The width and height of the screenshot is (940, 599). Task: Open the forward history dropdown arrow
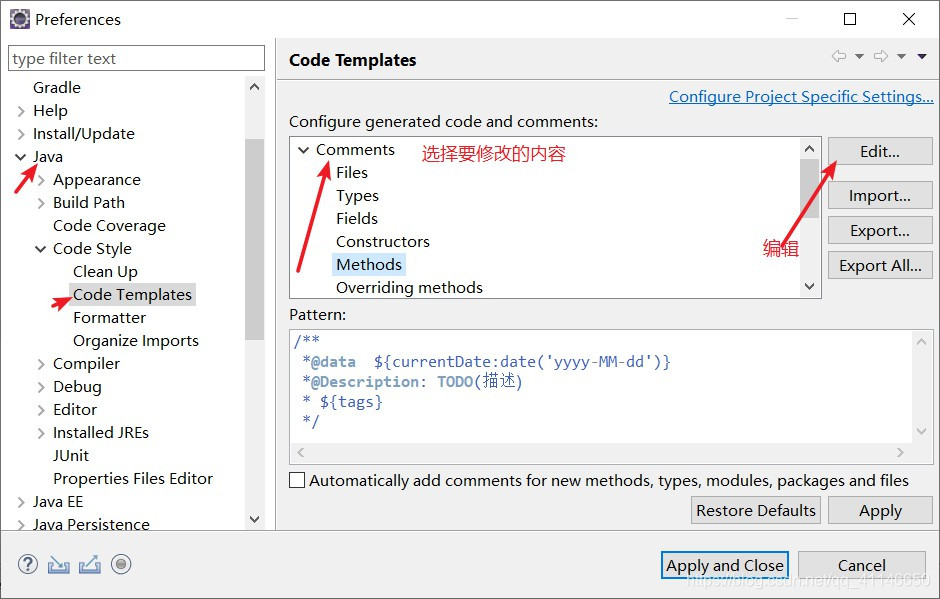[x=901, y=56]
